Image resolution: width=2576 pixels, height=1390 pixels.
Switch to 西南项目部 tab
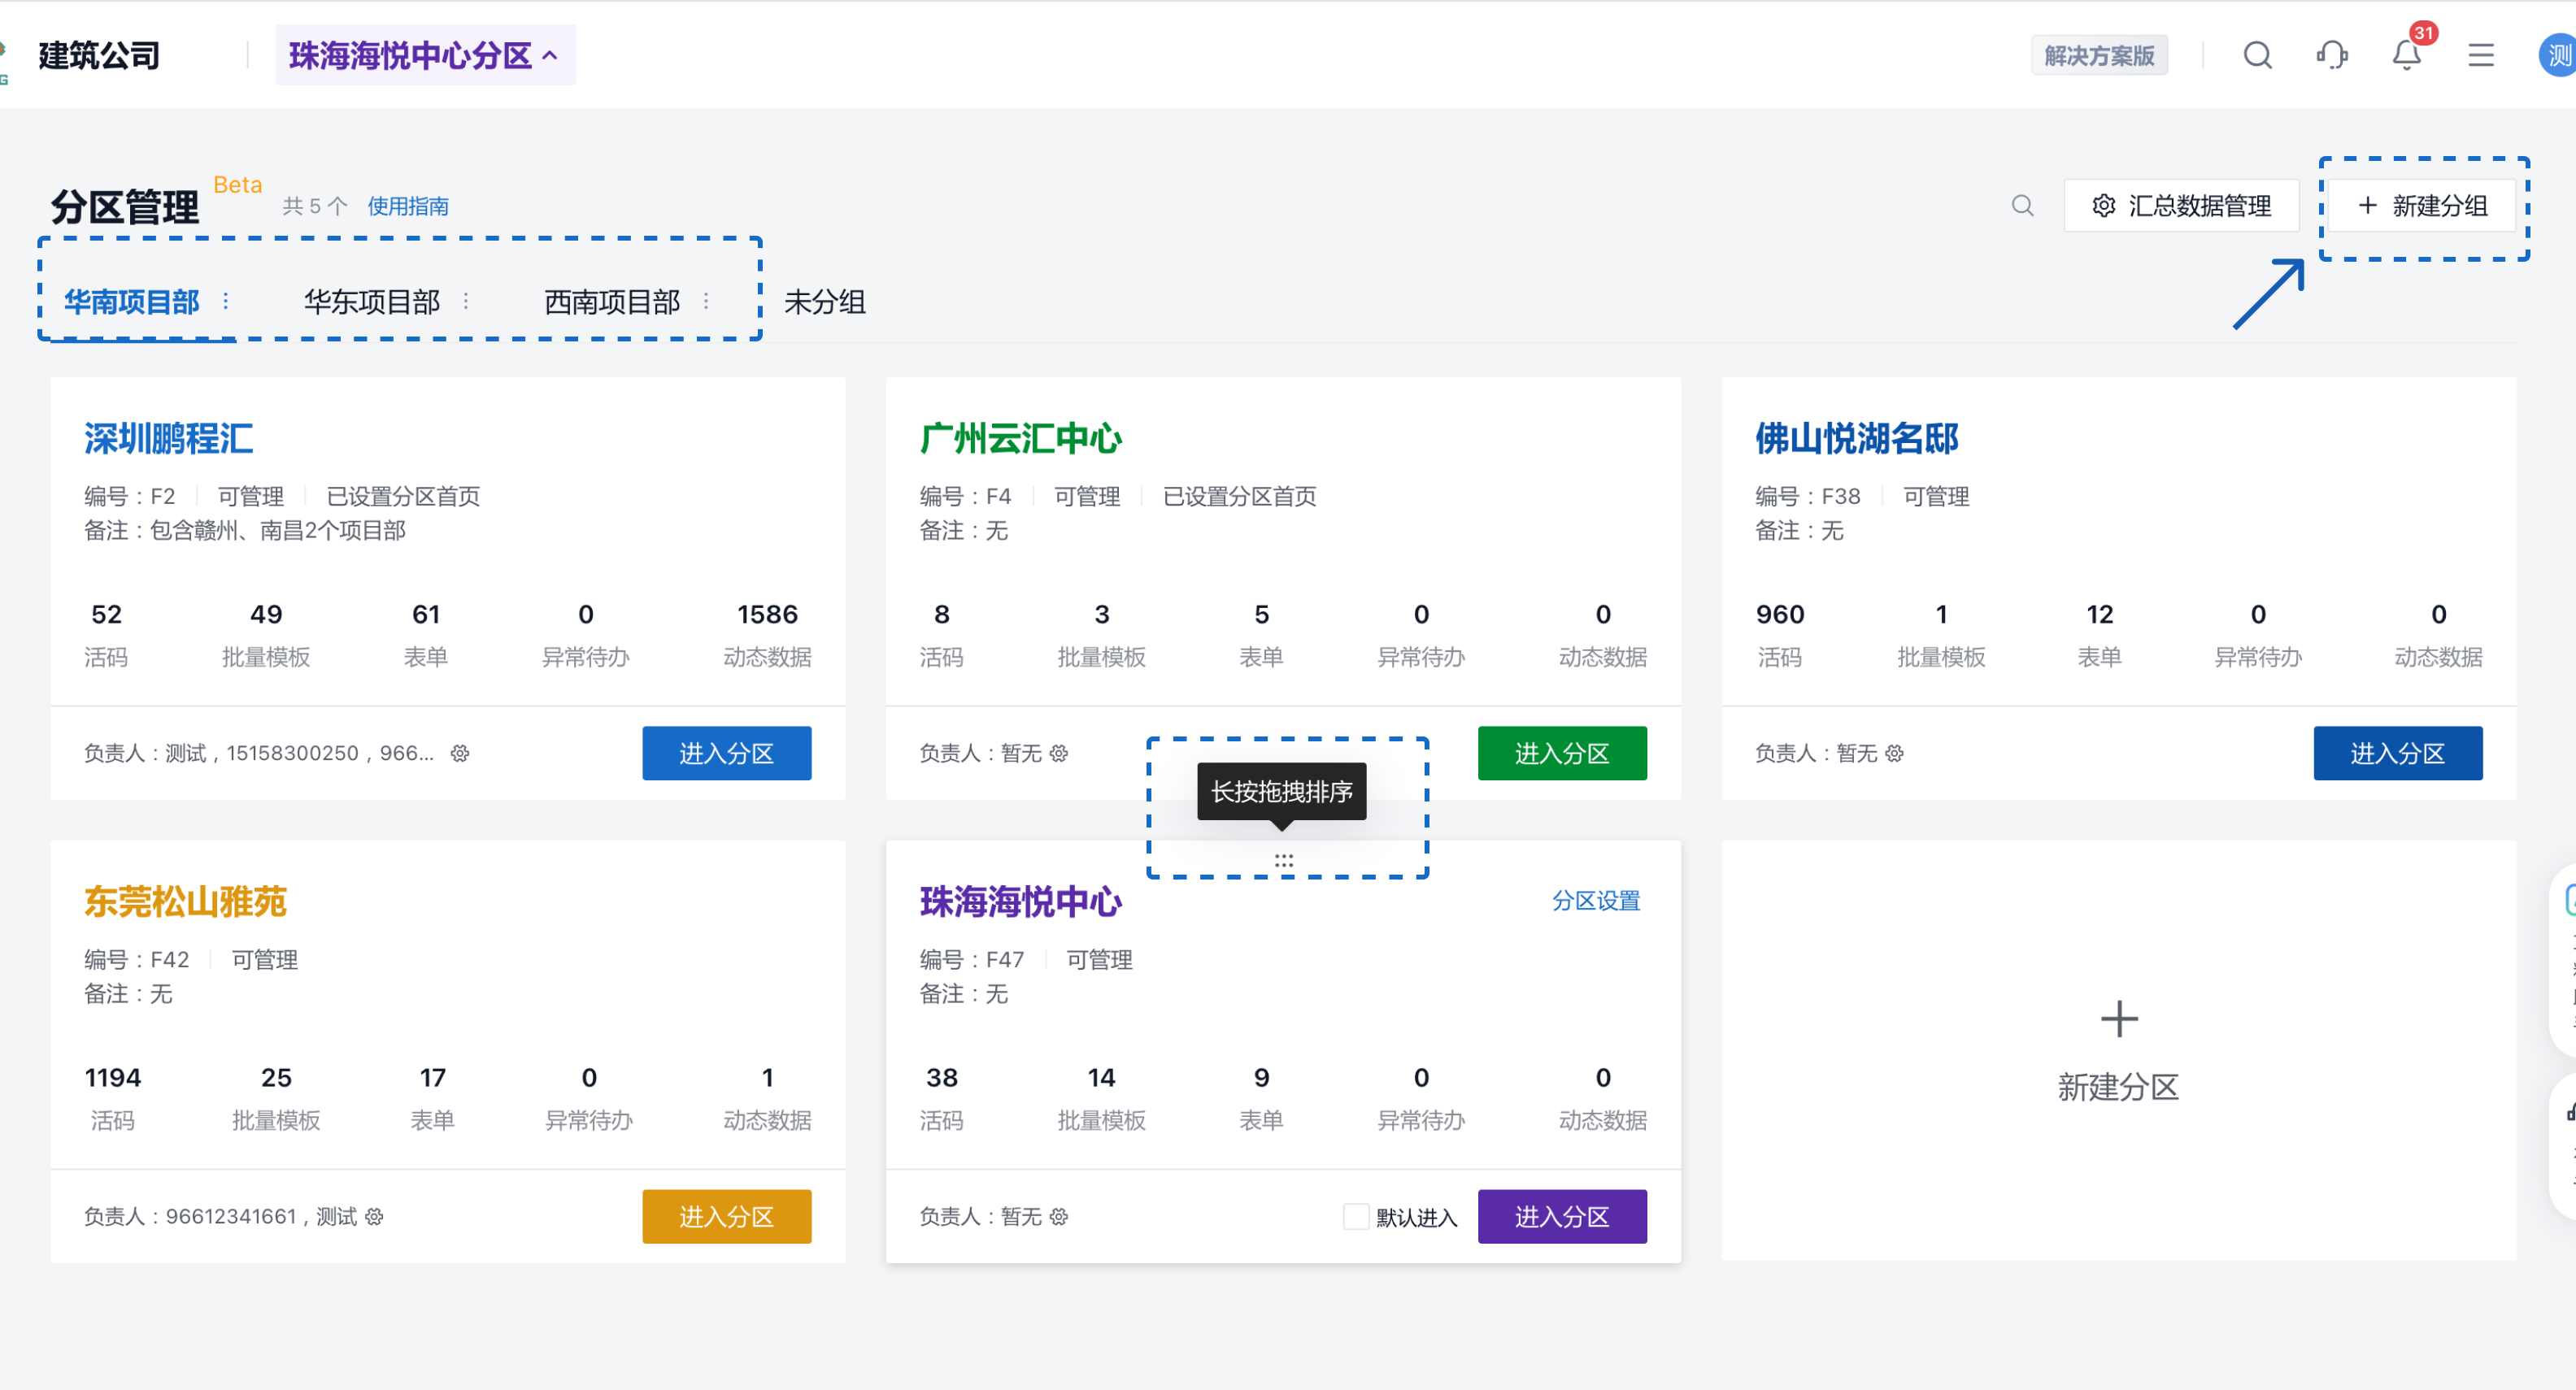(x=612, y=301)
